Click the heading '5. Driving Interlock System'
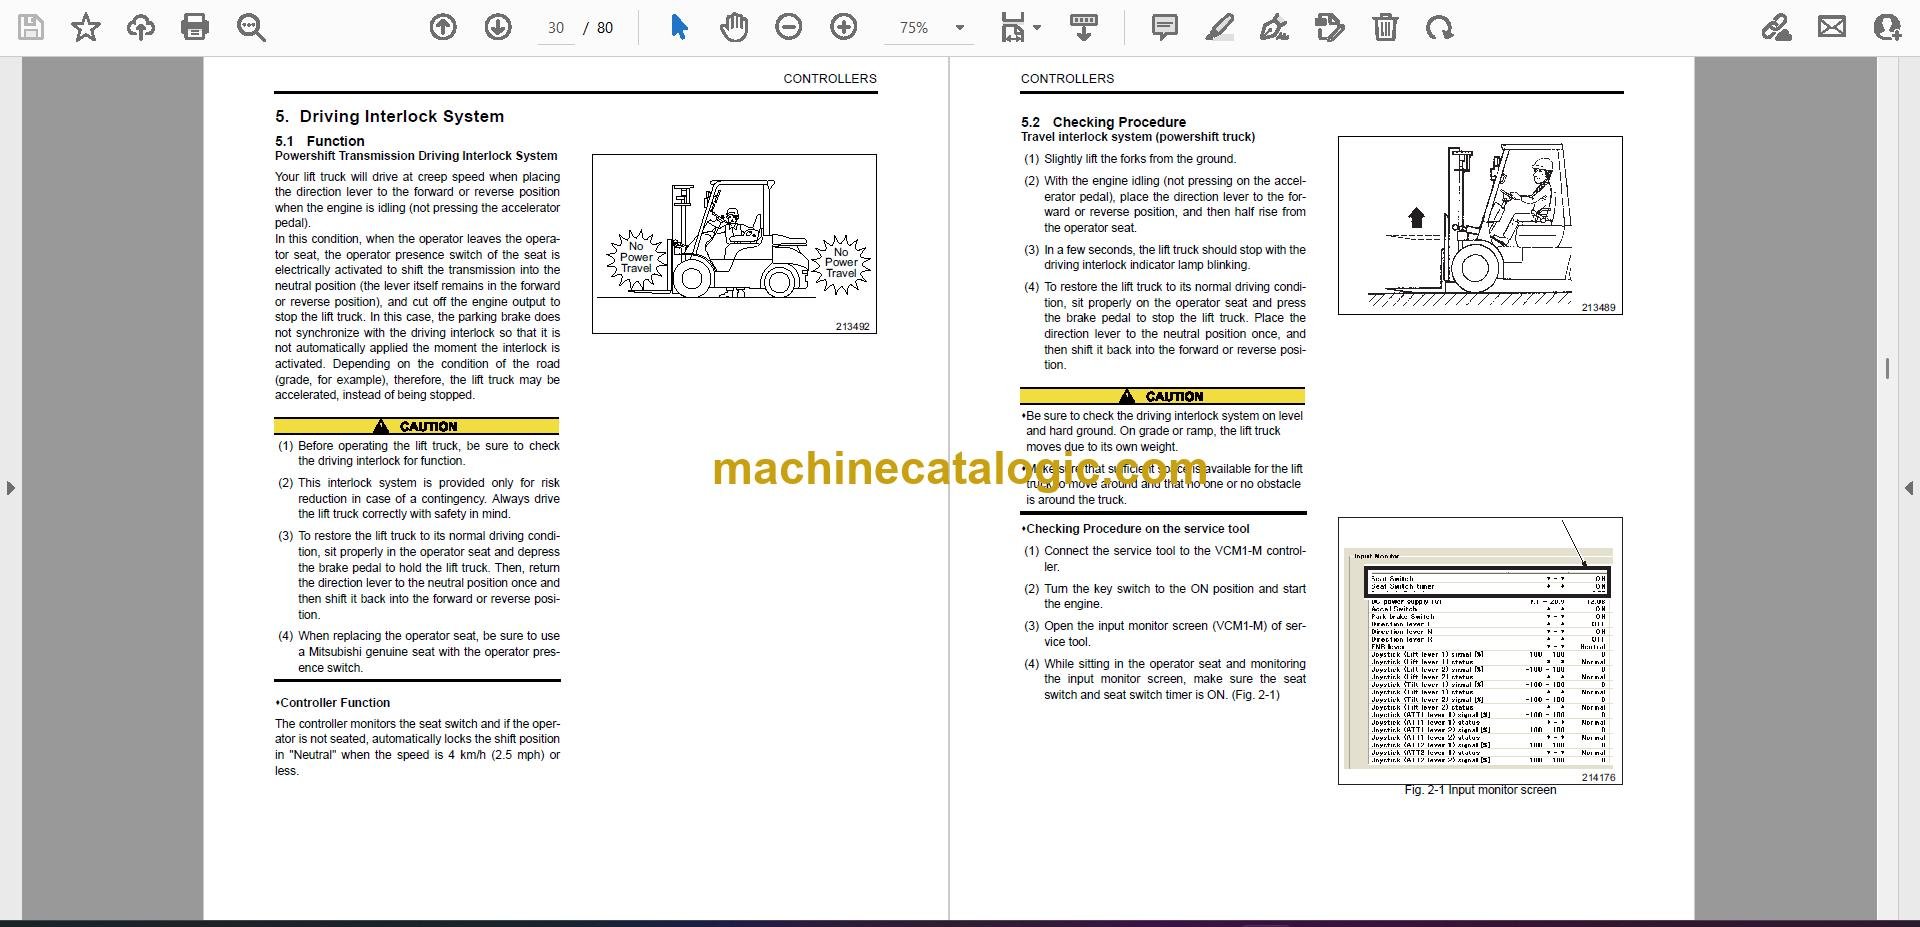The height and width of the screenshot is (927, 1920). 389,116
